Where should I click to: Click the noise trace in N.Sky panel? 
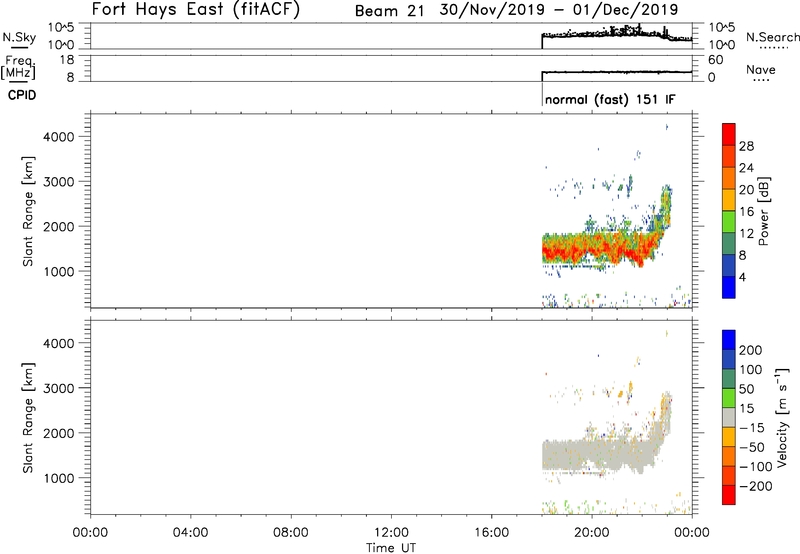click(617, 34)
